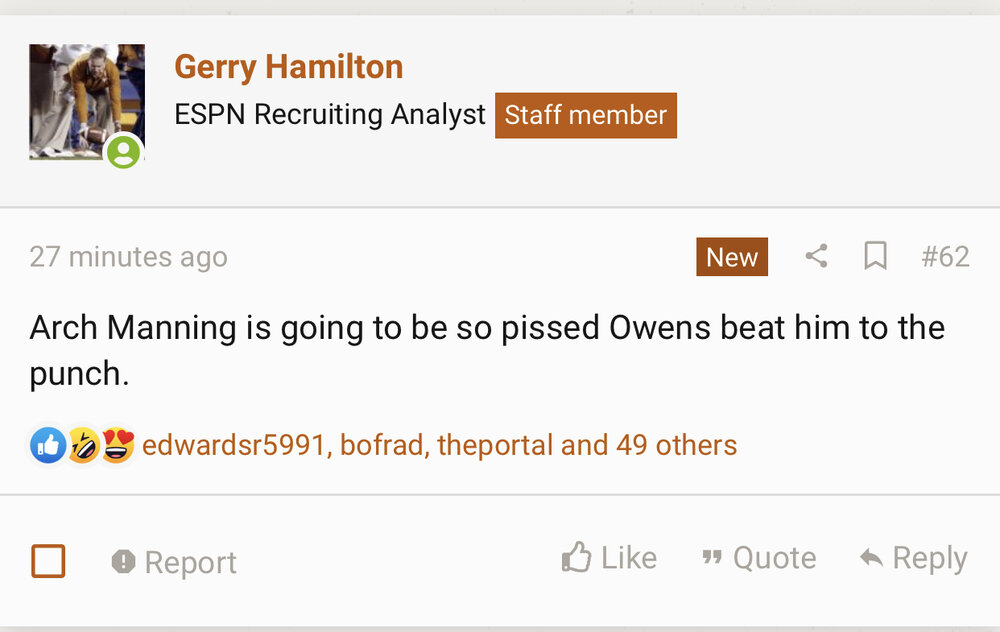Open edwardsr5991's profile from reactions
Viewport: 1000px width, 632px height.
point(234,445)
